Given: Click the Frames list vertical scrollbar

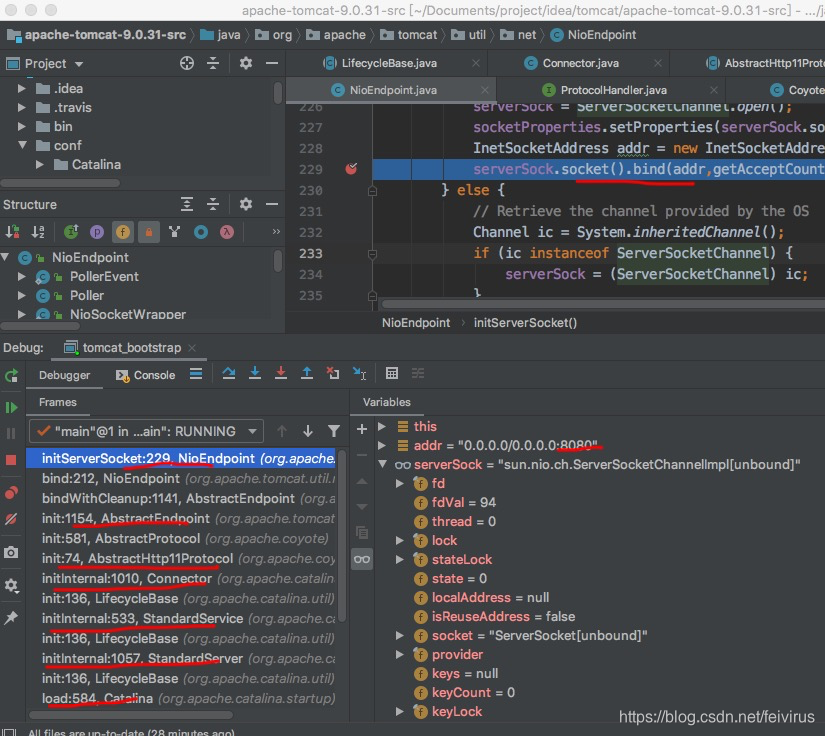Looking at the screenshot, I should coord(341,536).
